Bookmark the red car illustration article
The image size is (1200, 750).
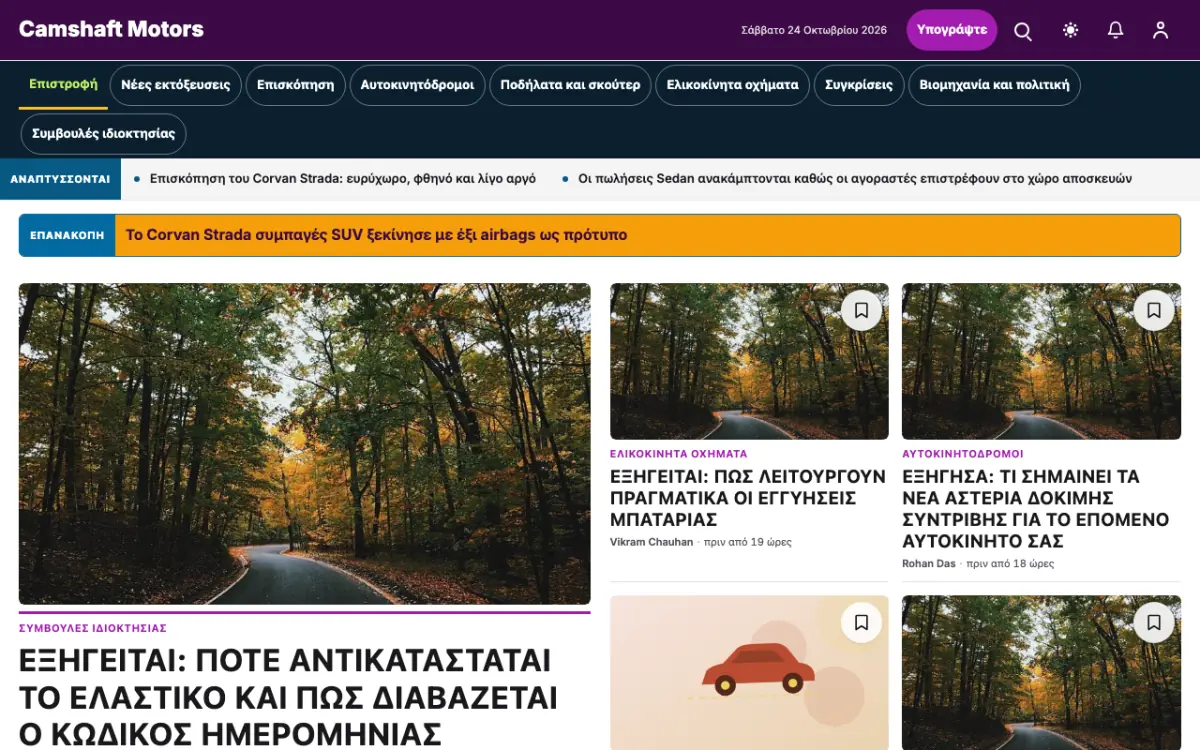(x=861, y=623)
